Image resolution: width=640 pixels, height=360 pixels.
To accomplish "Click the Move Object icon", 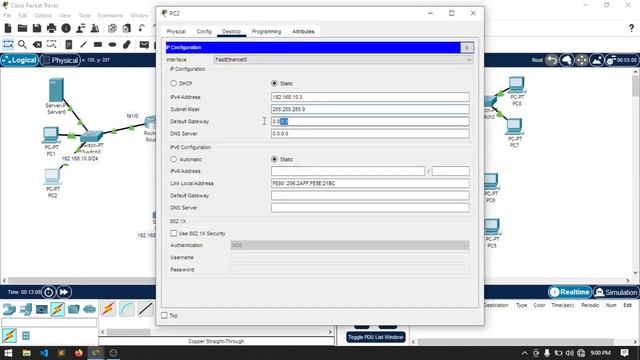I will 582,60.
